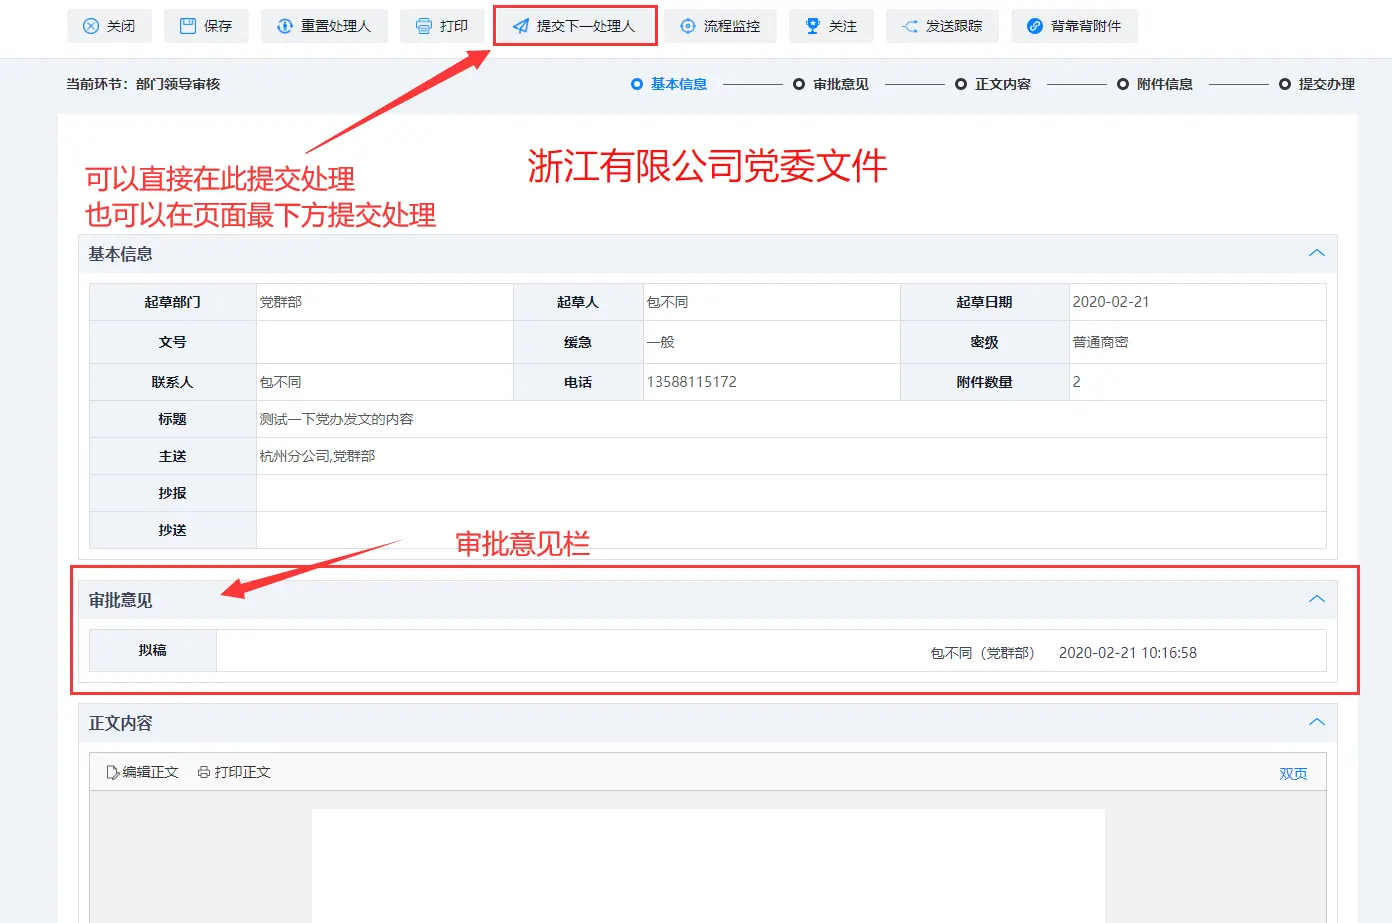Click the 基本信息 panel header title

pyautogui.click(x=121, y=254)
